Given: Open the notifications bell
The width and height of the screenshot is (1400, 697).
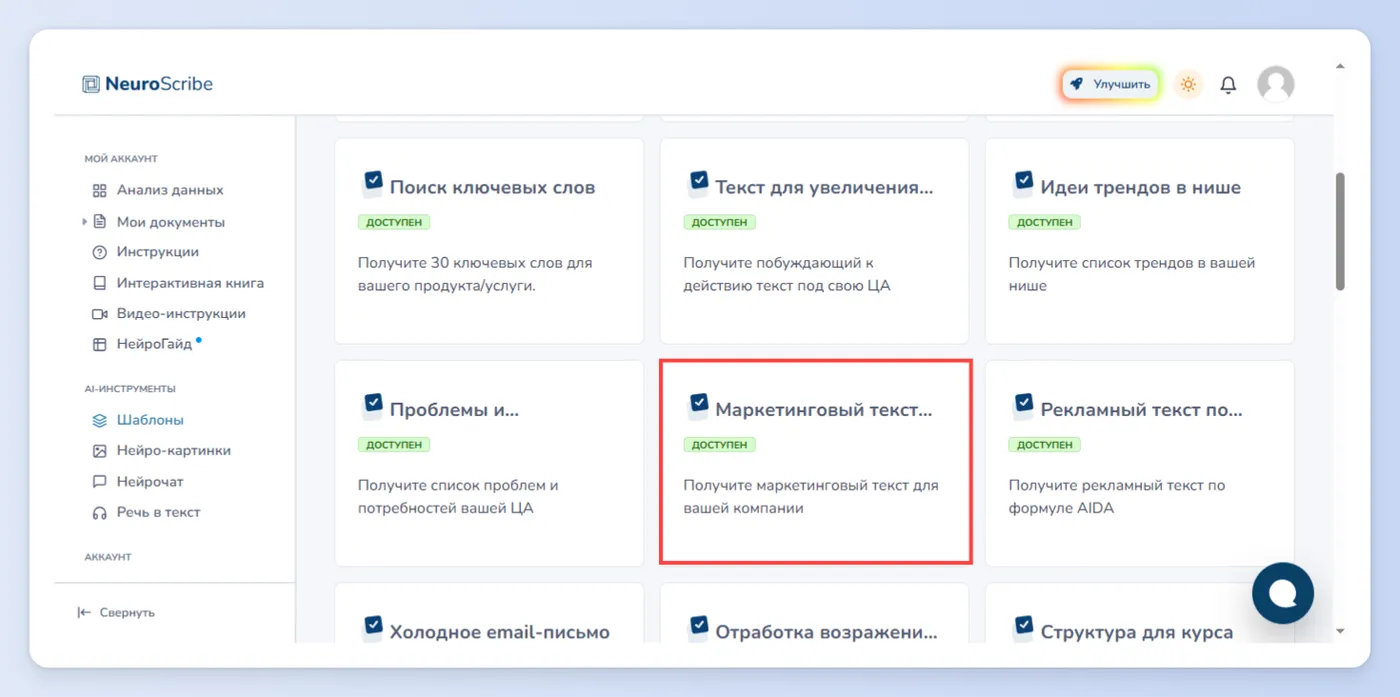Looking at the screenshot, I should (x=1228, y=85).
